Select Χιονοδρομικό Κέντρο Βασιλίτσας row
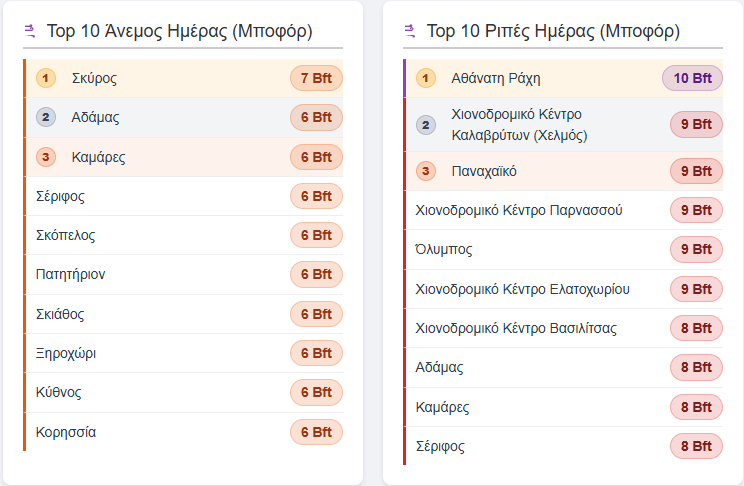 (x=565, y=328)
